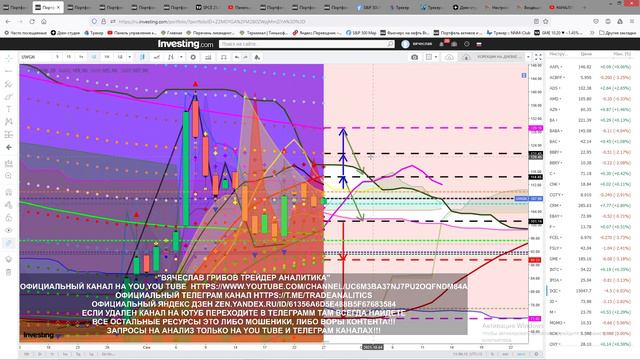
Task: Click the 2021-10-04 date label on time axis
Action: click(x=373, y=347)
